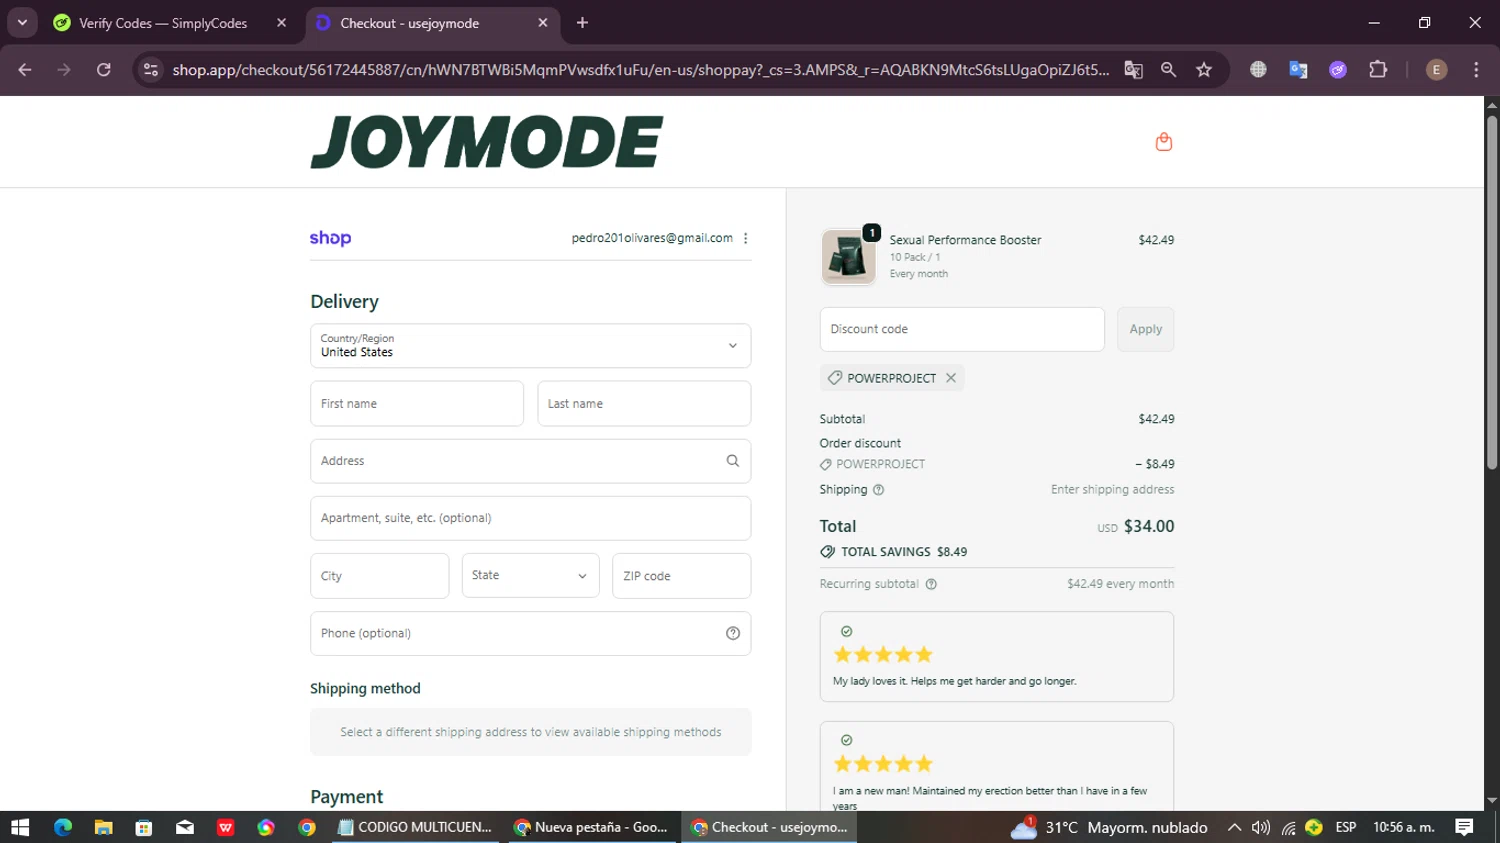The width and height of the screenshot is (1500, 843).
Task: Close the Verify Codes tab
Action: (281, 23)
